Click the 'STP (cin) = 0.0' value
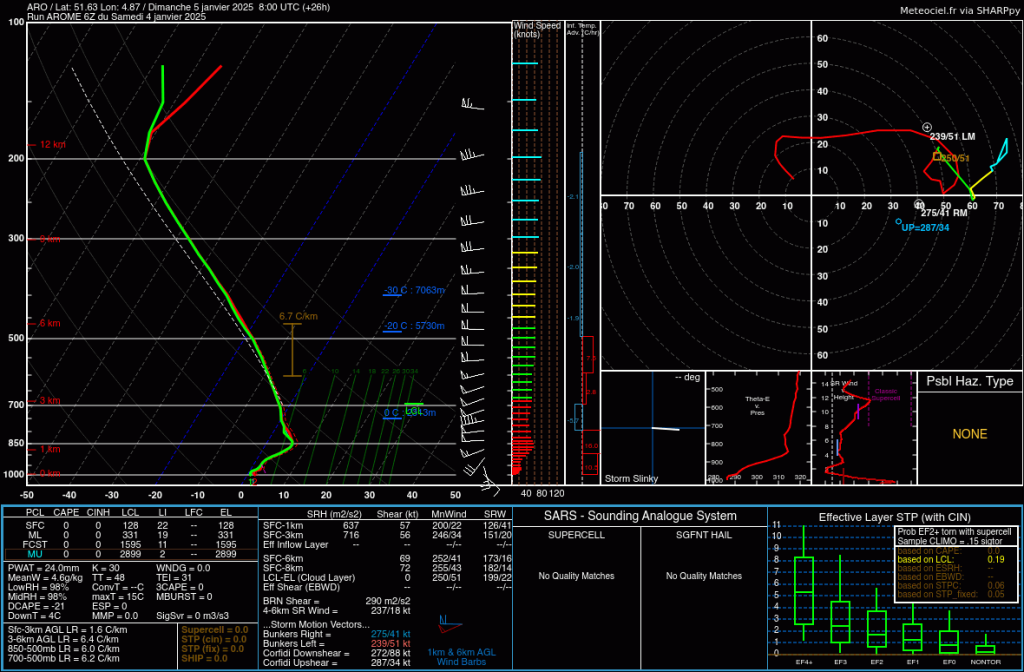Viewport: 1024px width, 672px height. click(x=215, y=639)
